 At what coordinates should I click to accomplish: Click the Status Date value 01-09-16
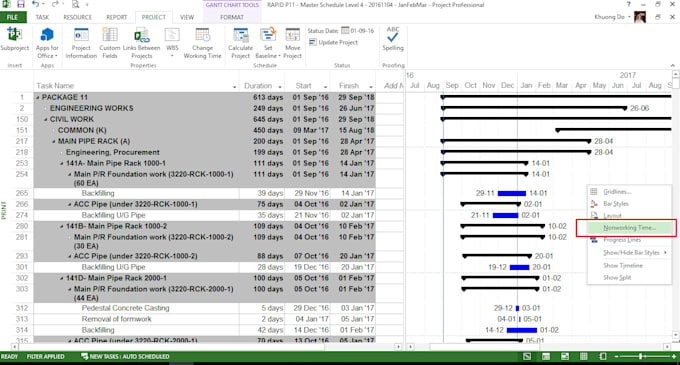click(x=363, y=31)
